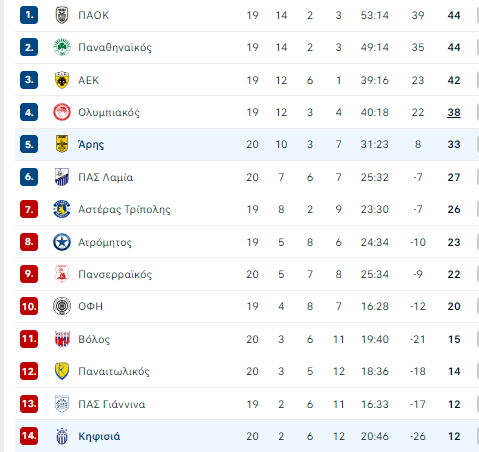Click the red rank badge number 7
The width and height of the screenshot is (479, 452).
[29, 209]
